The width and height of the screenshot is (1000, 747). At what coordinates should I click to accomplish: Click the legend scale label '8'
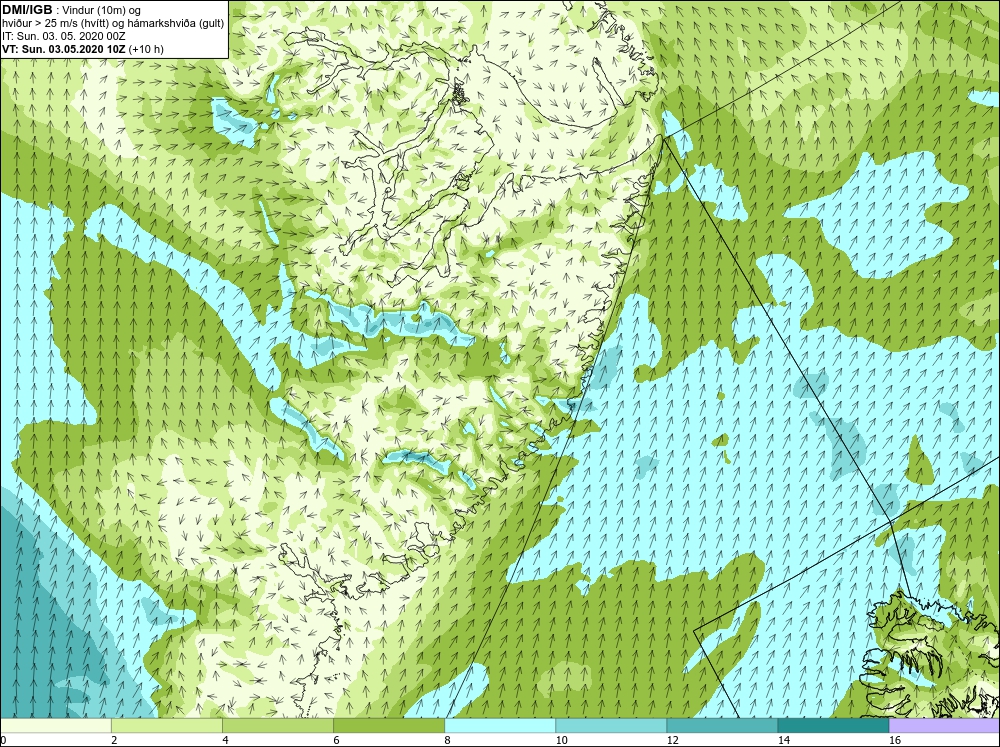[x=448, y=740]
